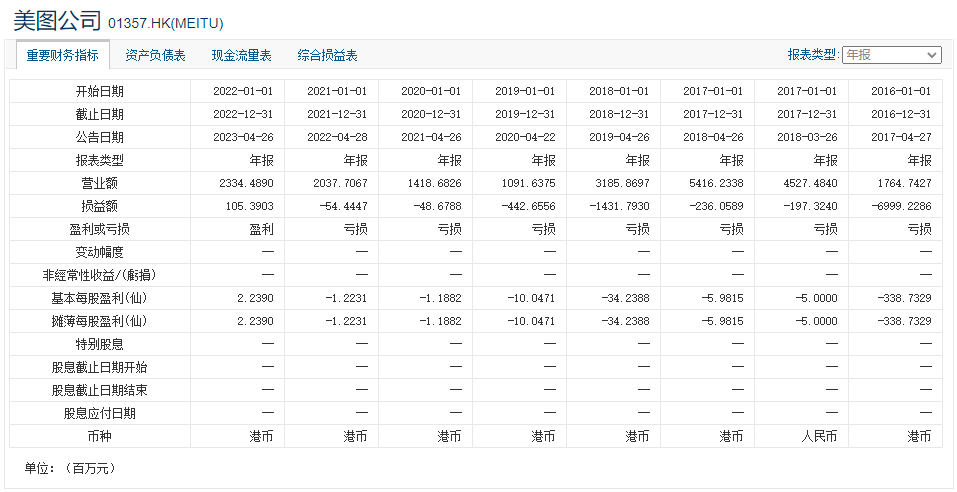This screenshot has height=492, width=957.
Task: Click the -6999.2286 loss value
Action: 899,206
